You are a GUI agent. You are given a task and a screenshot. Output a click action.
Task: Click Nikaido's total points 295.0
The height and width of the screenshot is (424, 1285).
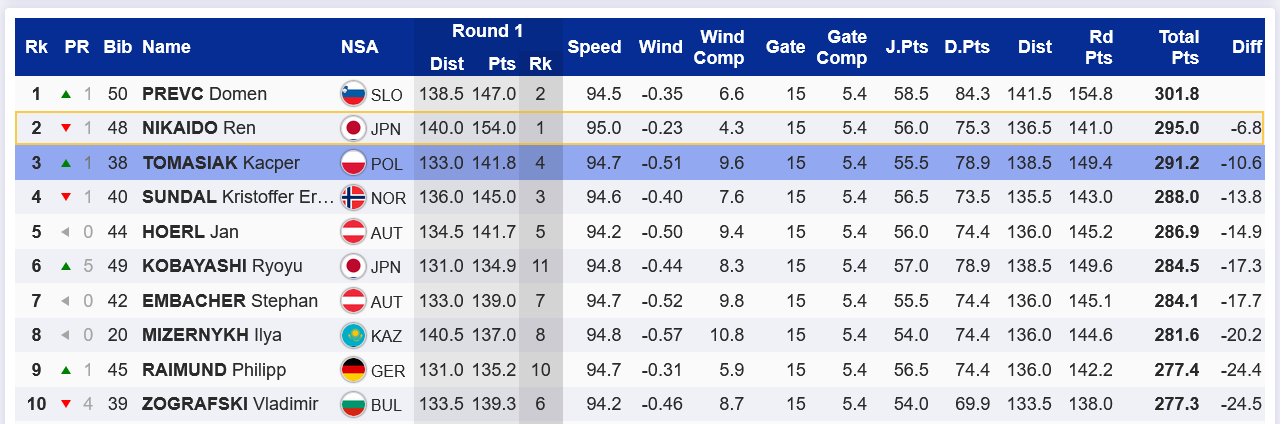pyautogui.click(x=1178, y=129)
